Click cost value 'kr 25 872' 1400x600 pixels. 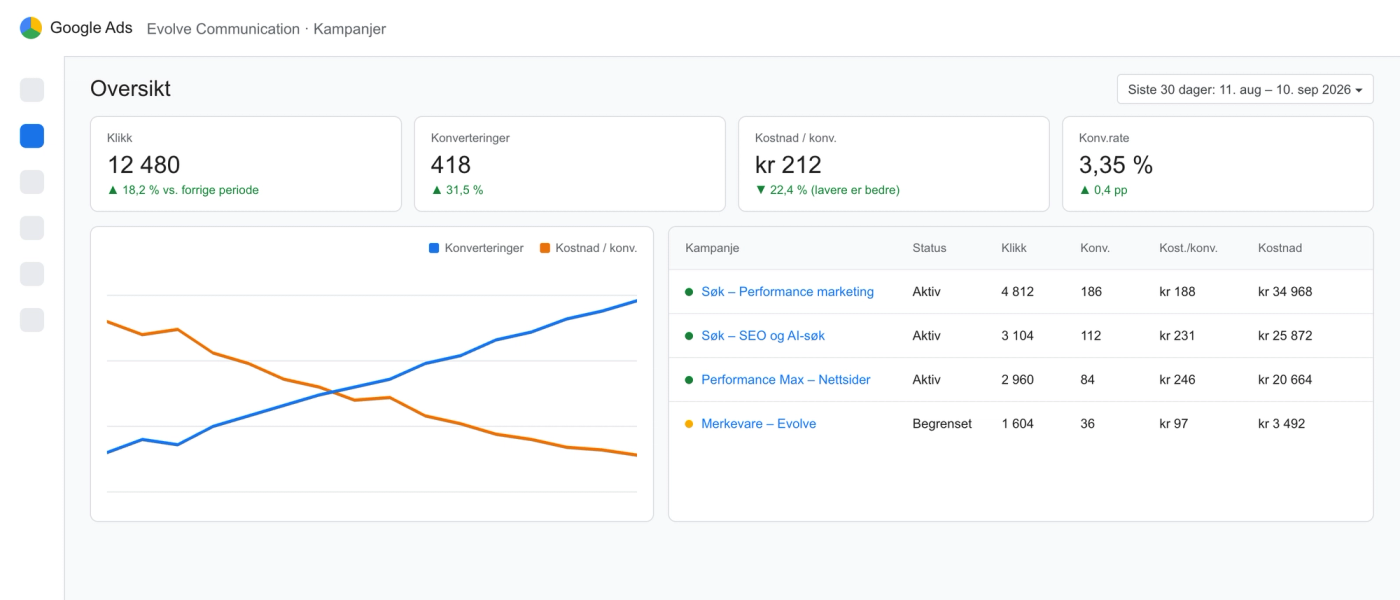tap(1285, 336)
